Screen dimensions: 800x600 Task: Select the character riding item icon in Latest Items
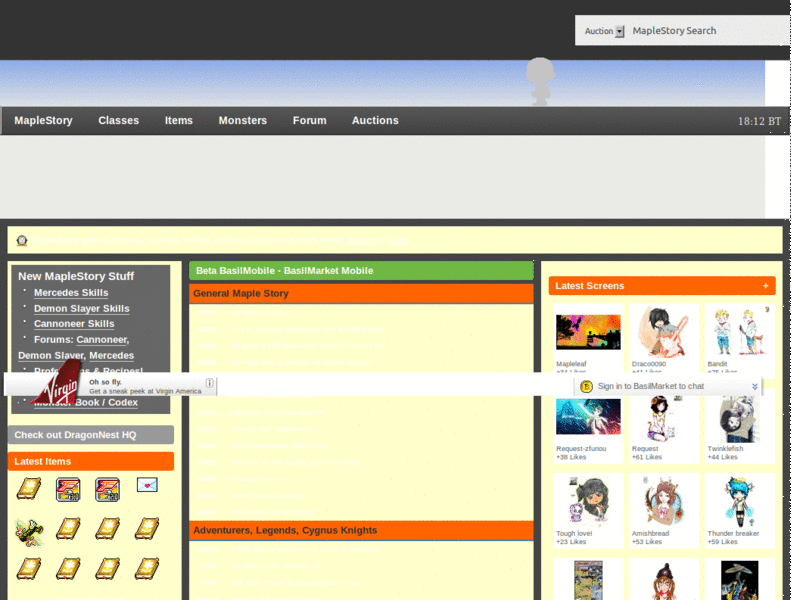click(29, 531)
